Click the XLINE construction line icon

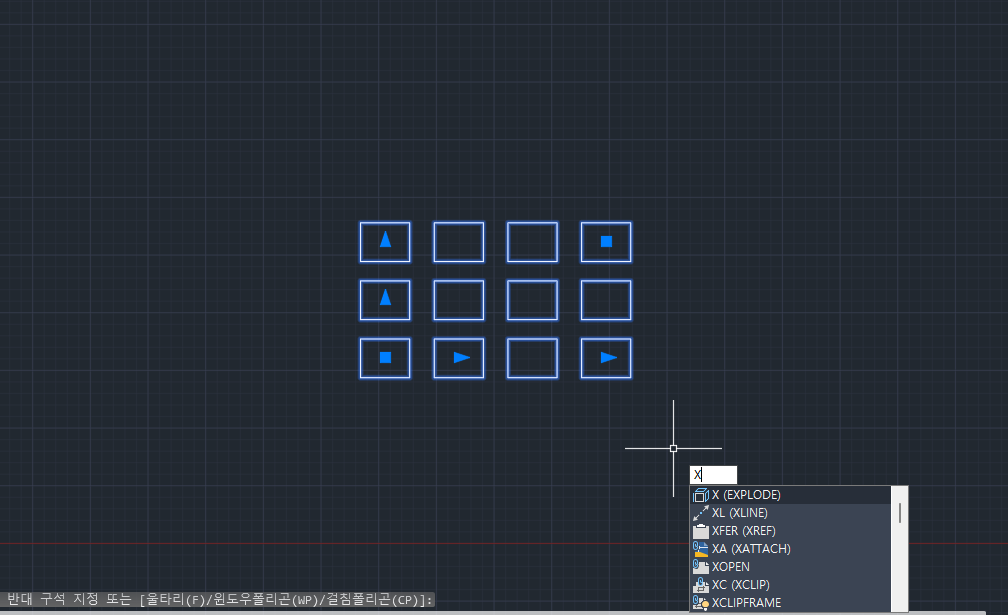point(701,513)
